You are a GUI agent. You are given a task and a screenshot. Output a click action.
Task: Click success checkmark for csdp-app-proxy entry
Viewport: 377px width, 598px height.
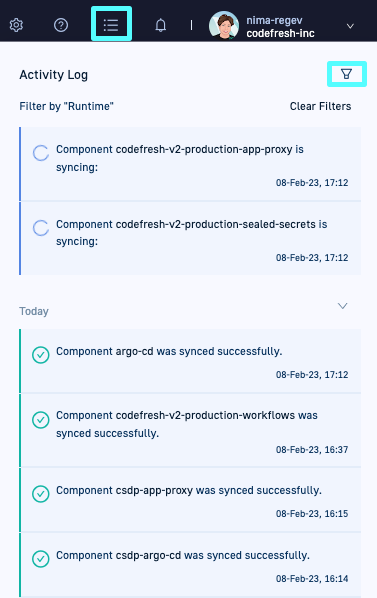pos(40,494)
